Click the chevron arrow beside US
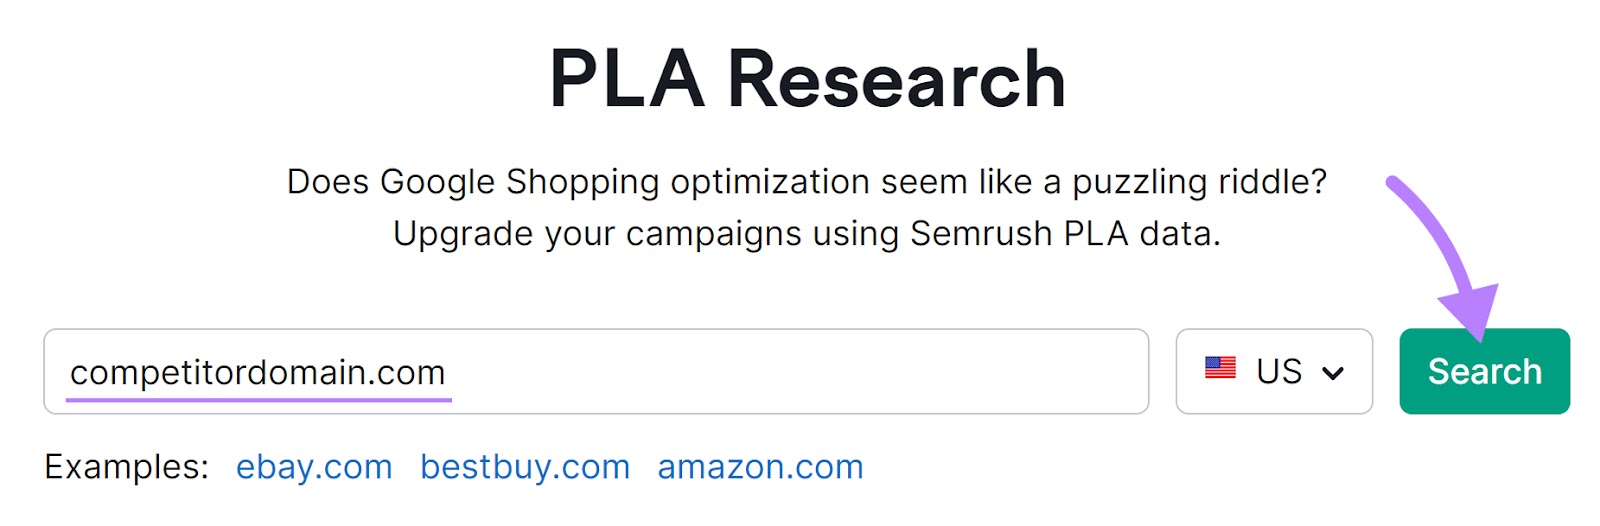Screen dimensions: 1600x526 click(x=1332, y=373)
